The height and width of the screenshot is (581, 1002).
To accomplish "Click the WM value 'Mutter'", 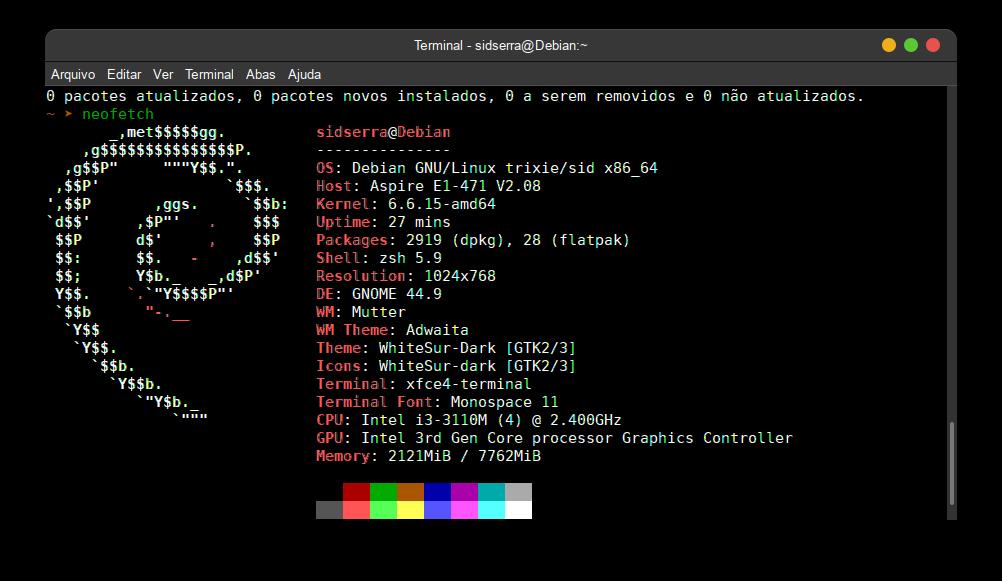I will click(x=378, y=312).
